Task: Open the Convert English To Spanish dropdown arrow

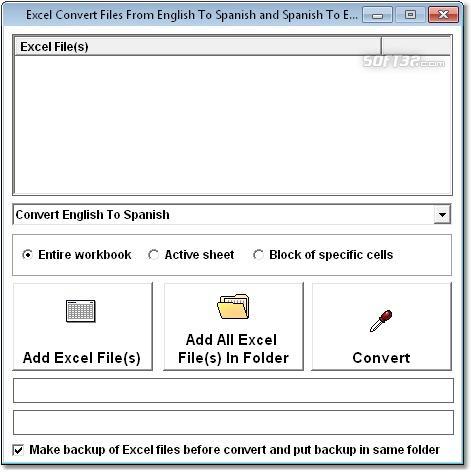Action: click(442, 215)
